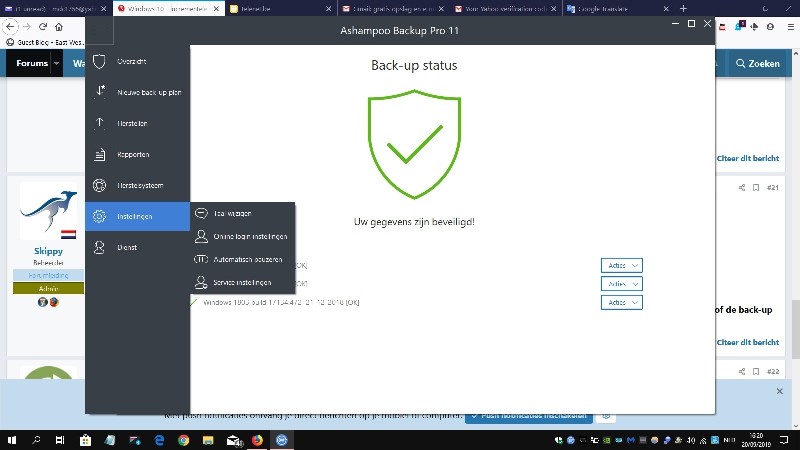Screen dimensions: 800x450
Task: Select the Herstellen upload-arrow icon
Action: tap(99, 123)
